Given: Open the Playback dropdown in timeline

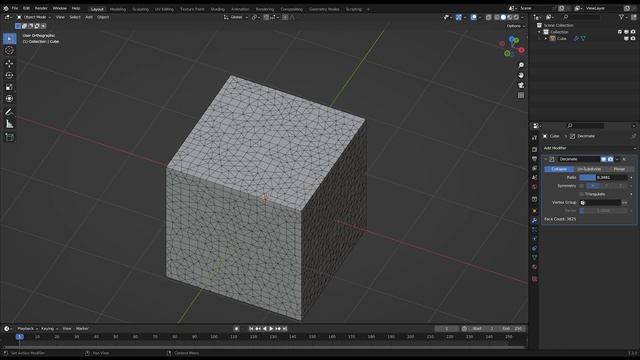Looking at the screenshot, I should point(27,329).
